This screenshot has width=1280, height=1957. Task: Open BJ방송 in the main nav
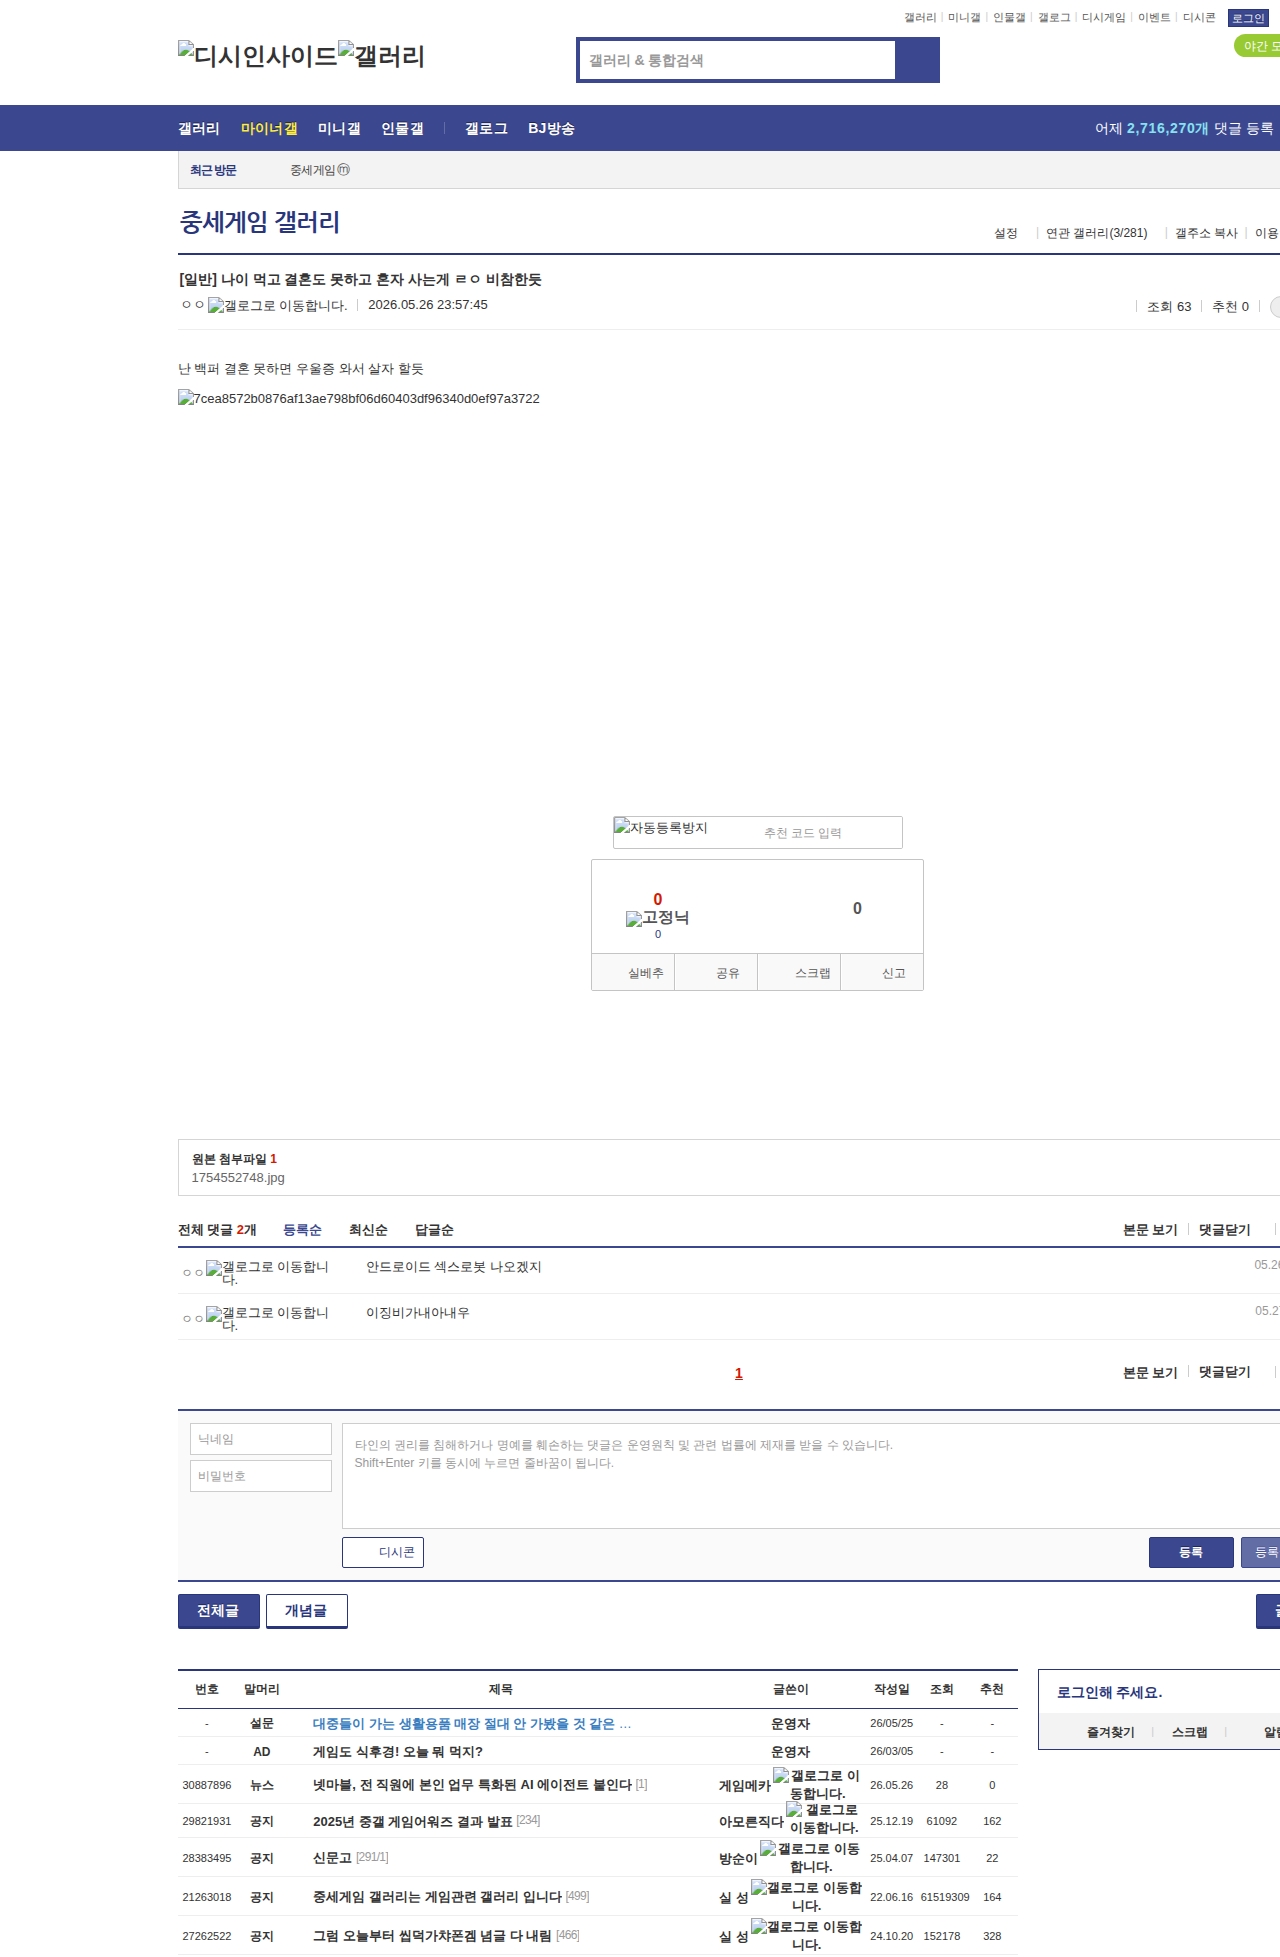point(551,128)
